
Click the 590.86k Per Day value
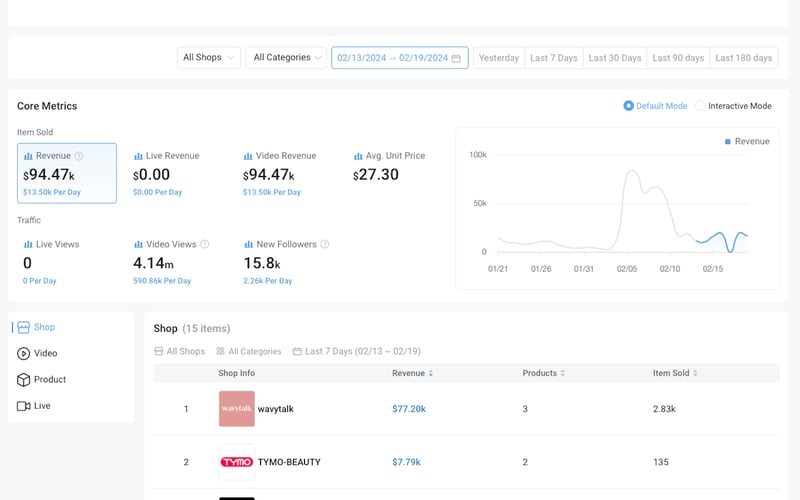click(x=162, y=281)
